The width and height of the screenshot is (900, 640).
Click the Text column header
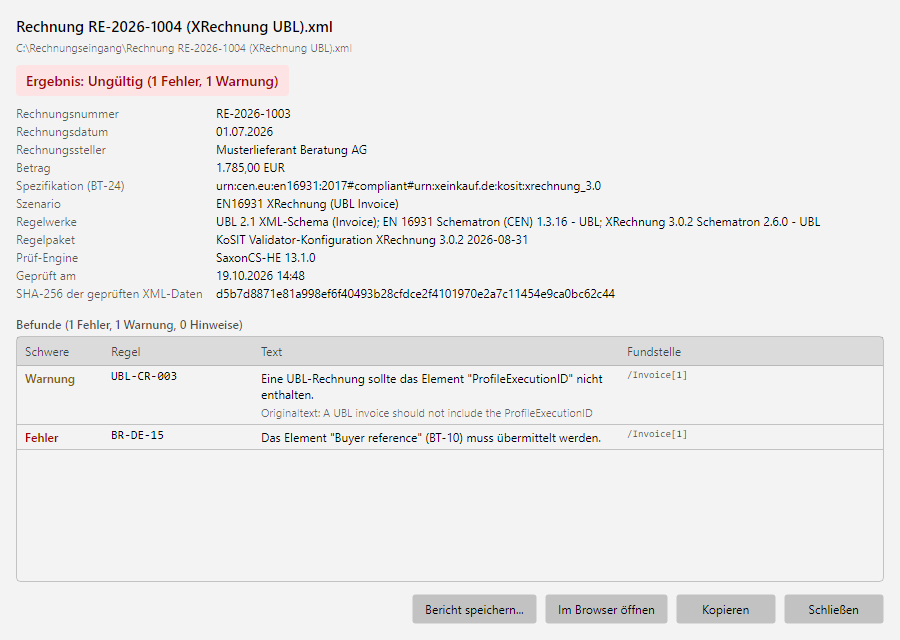(271, 352)
